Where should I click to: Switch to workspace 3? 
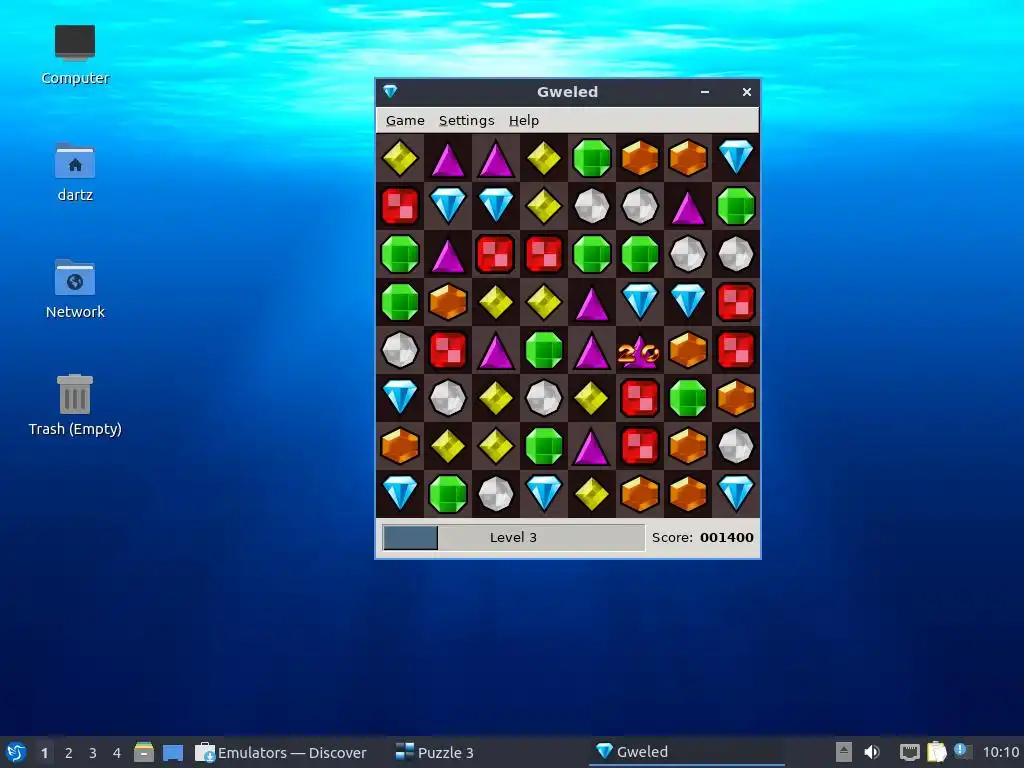(x=93, y=753)
